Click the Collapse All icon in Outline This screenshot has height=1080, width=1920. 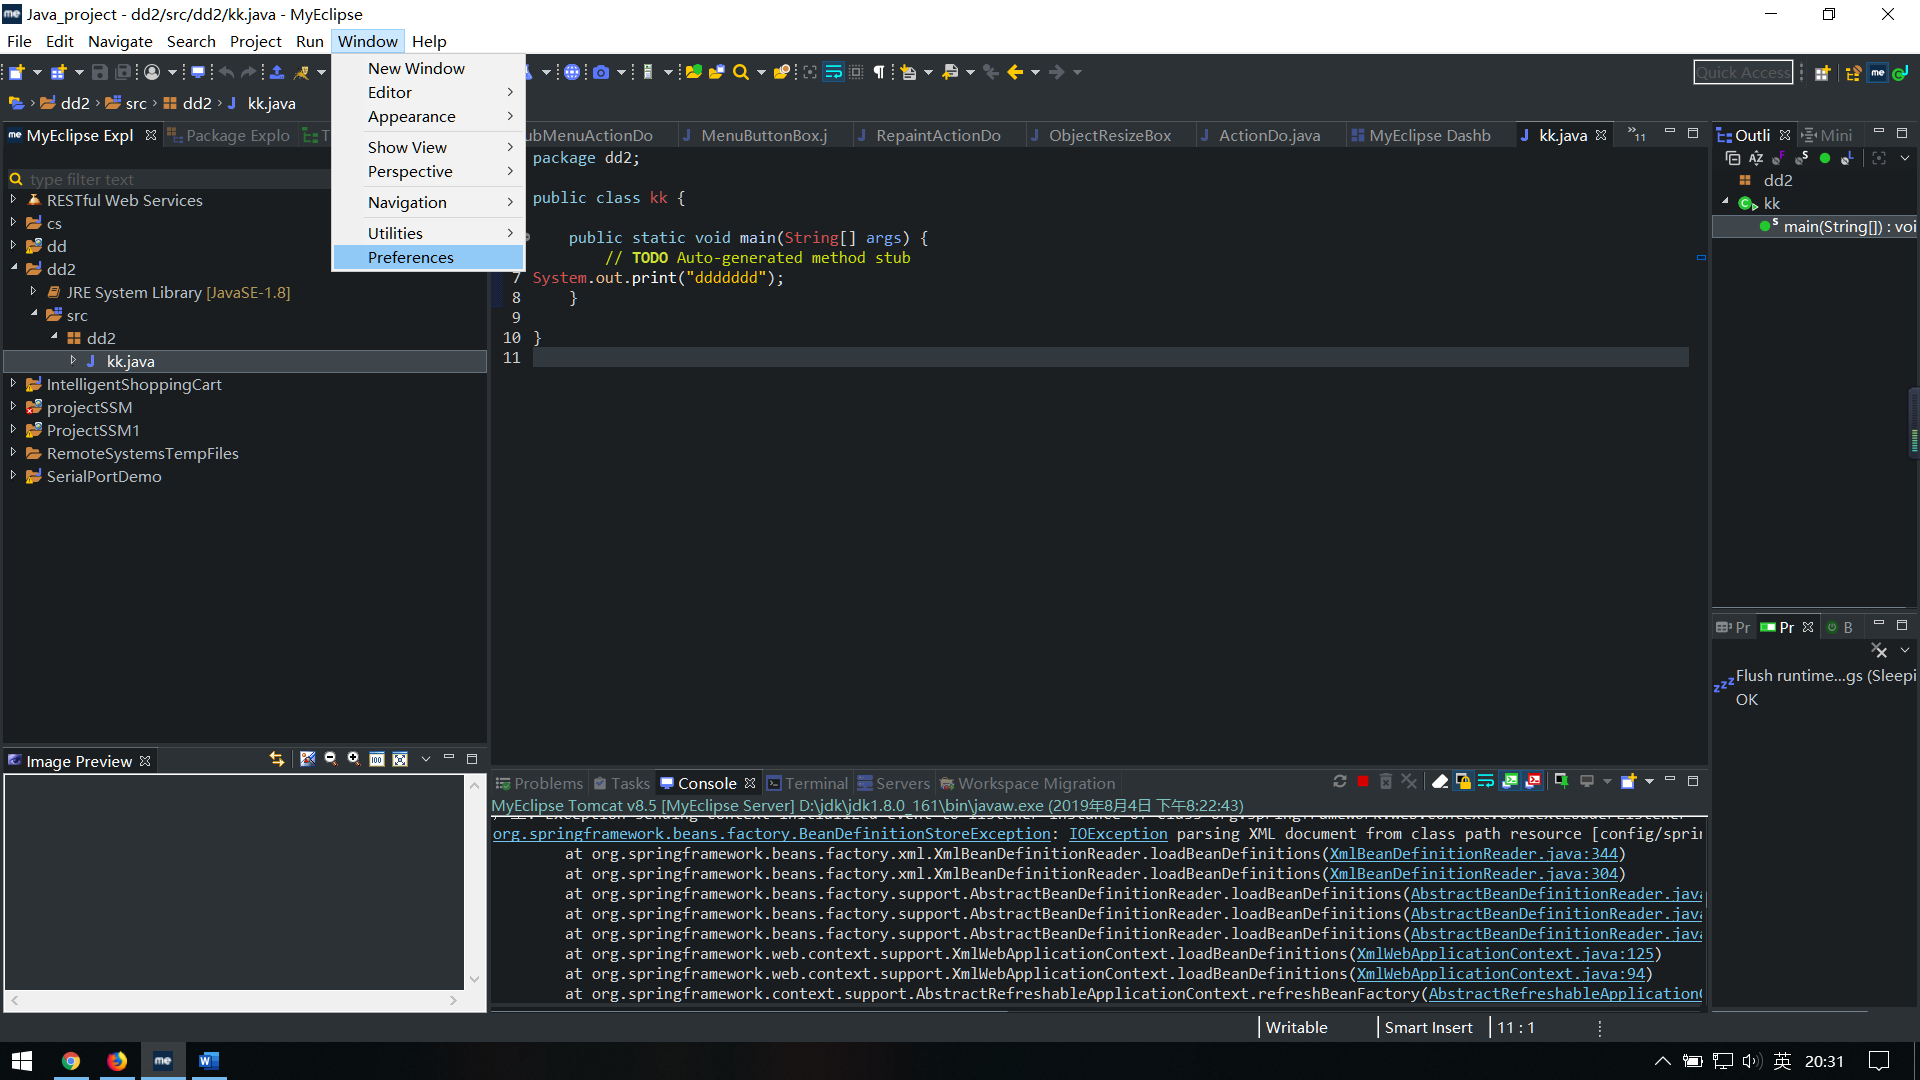point(1733,158)
